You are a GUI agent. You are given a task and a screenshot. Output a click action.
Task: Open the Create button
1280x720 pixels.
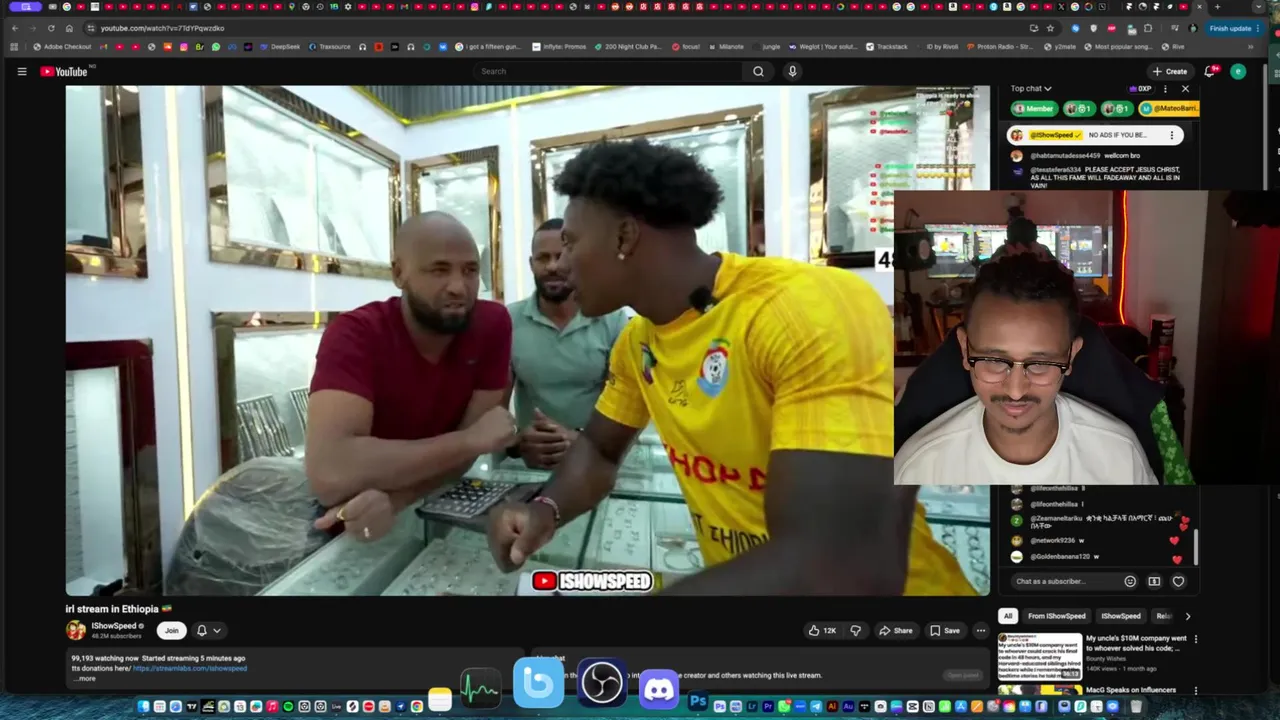tap(1169, 71)
